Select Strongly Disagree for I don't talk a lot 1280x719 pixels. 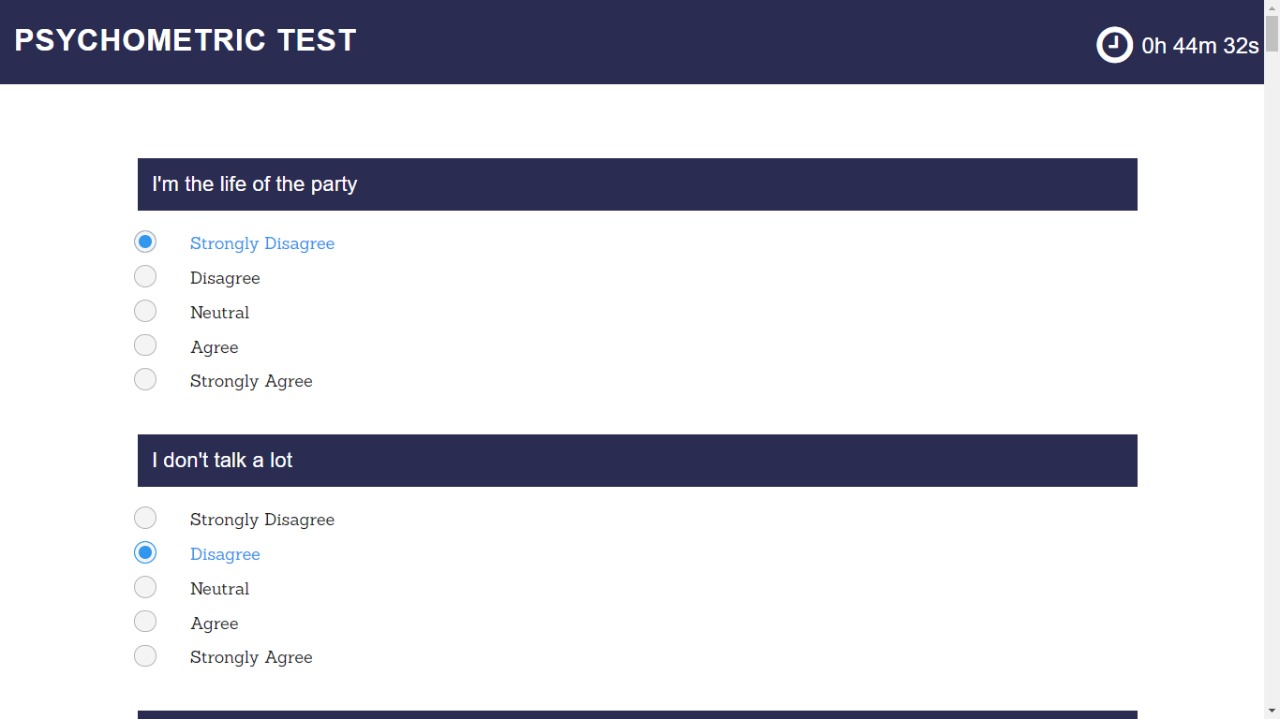point(145,518)
